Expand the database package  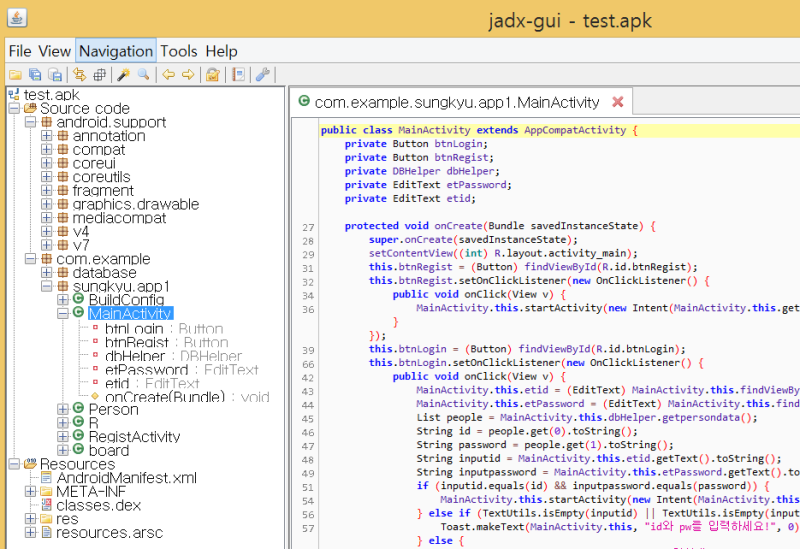pos(46,272)
